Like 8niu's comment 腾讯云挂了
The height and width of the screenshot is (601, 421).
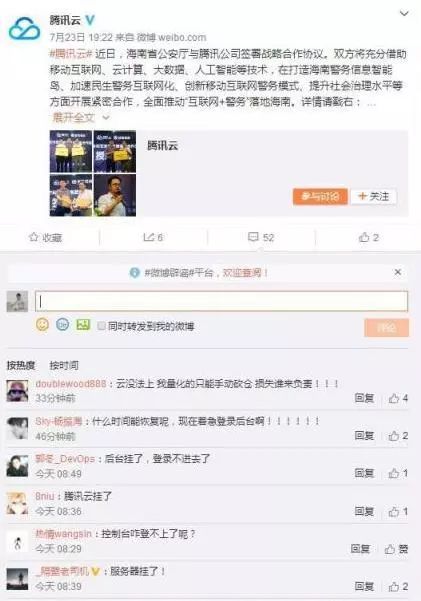[398, 511]
